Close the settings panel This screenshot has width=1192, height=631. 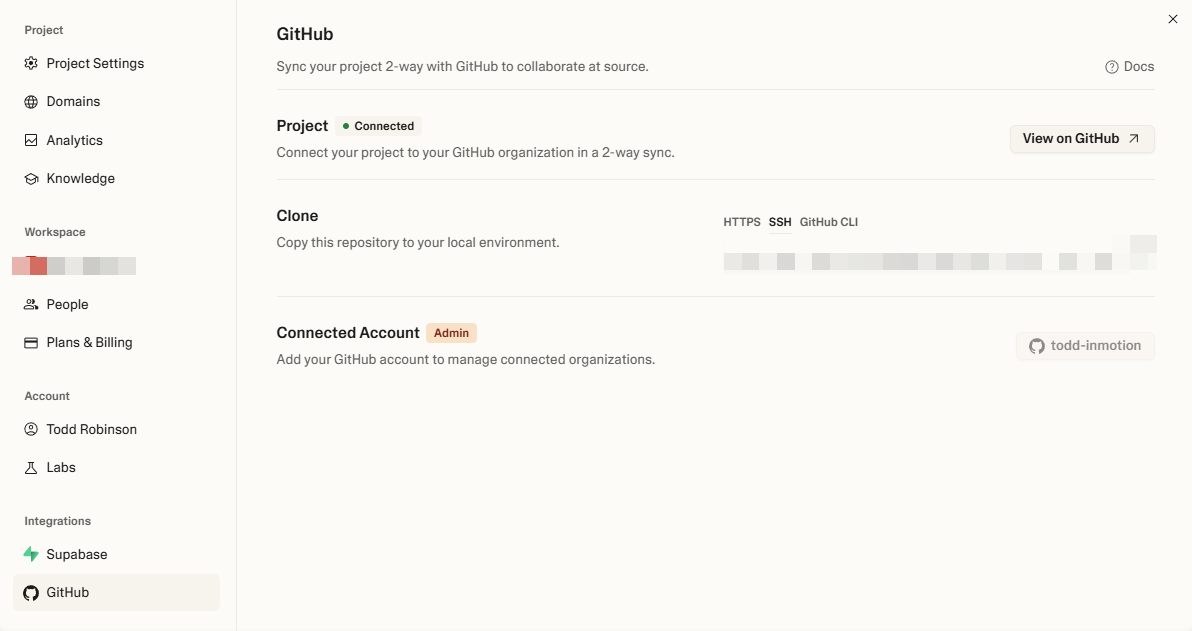(x=1172, y=19)
